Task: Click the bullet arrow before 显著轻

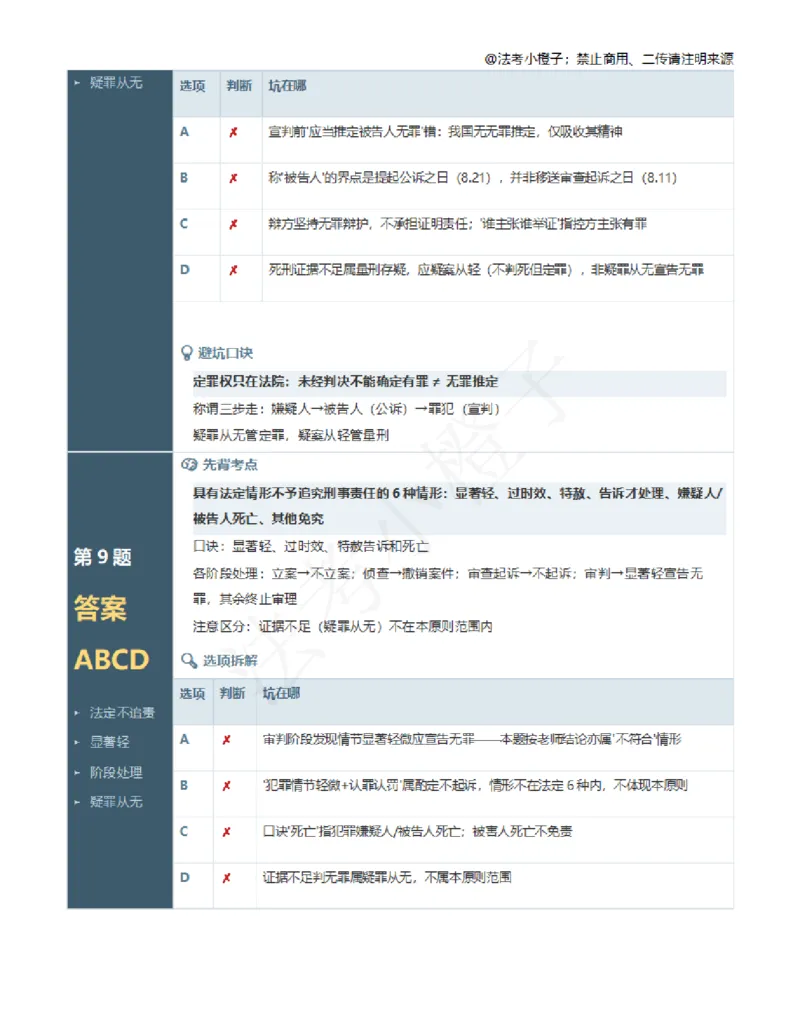Action: (x=77, y=742)
